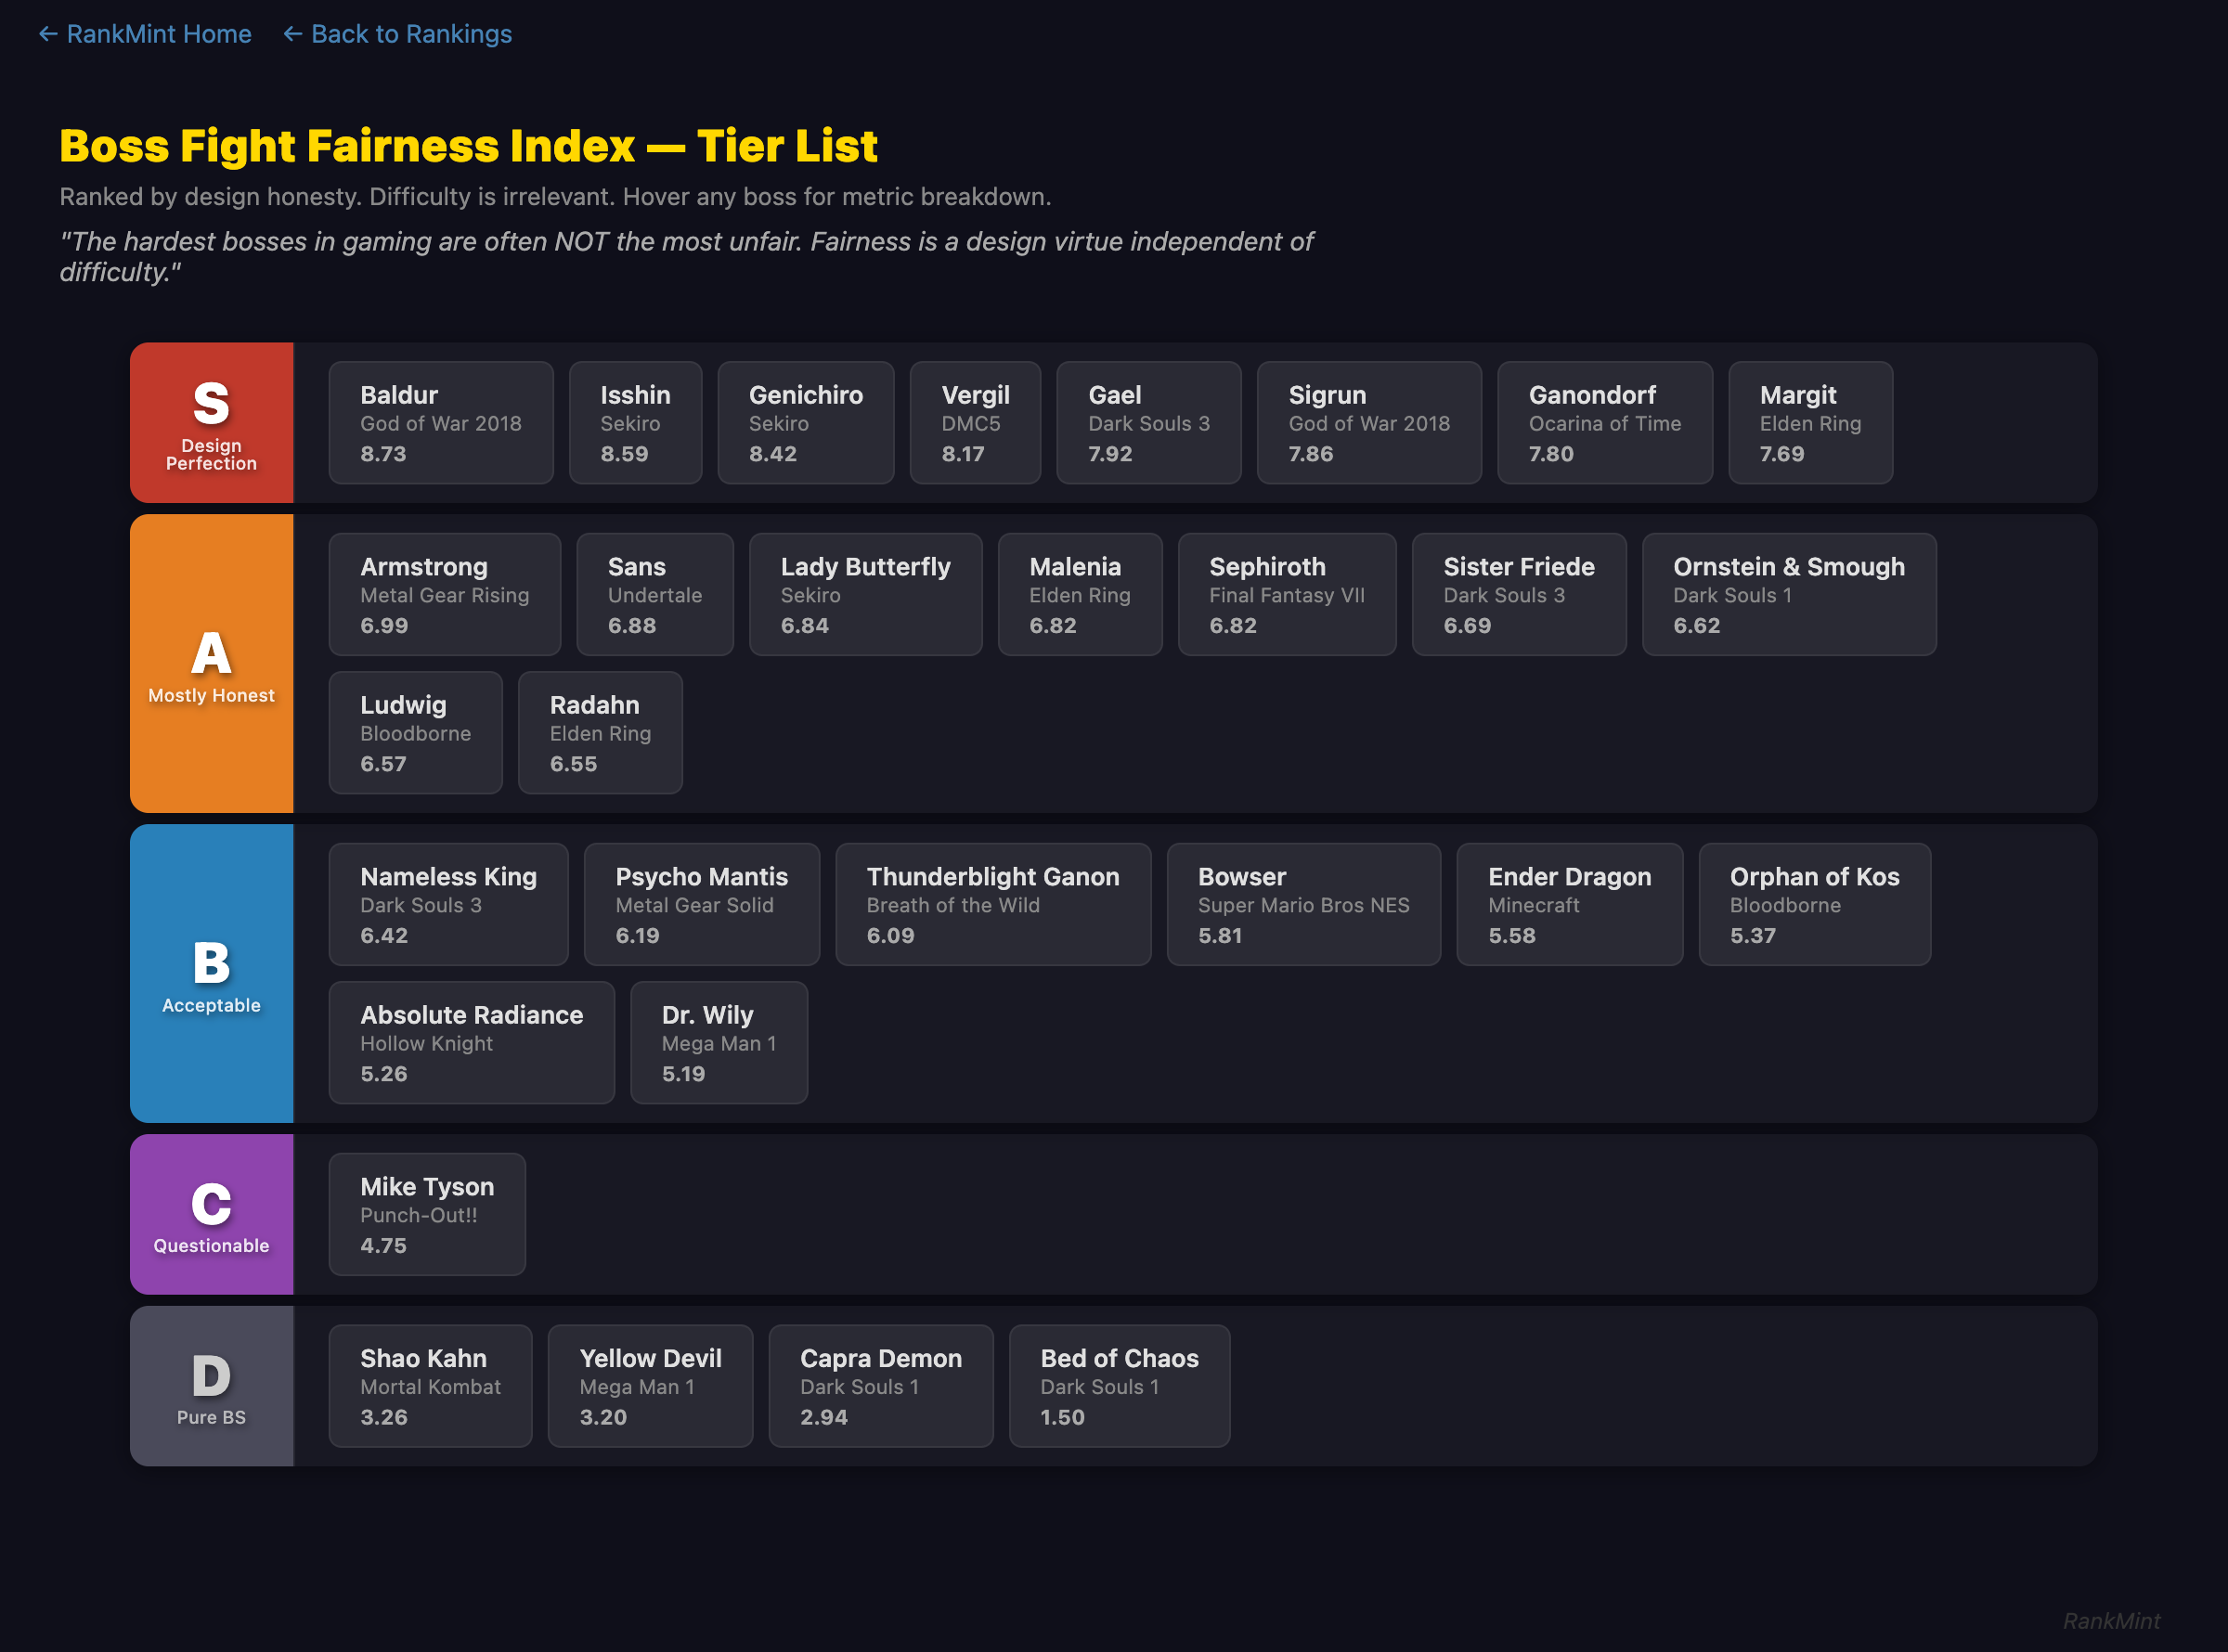This screenshot has width=2228, height=1652.
Task: Open the Nameless King card
Action: click(448, 904)
